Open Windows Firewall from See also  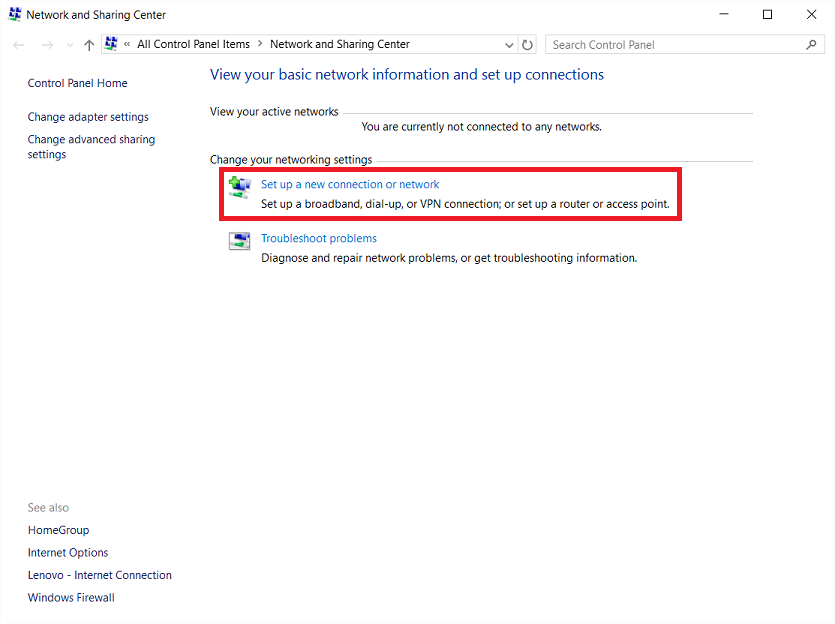click(x=71, y=598)
